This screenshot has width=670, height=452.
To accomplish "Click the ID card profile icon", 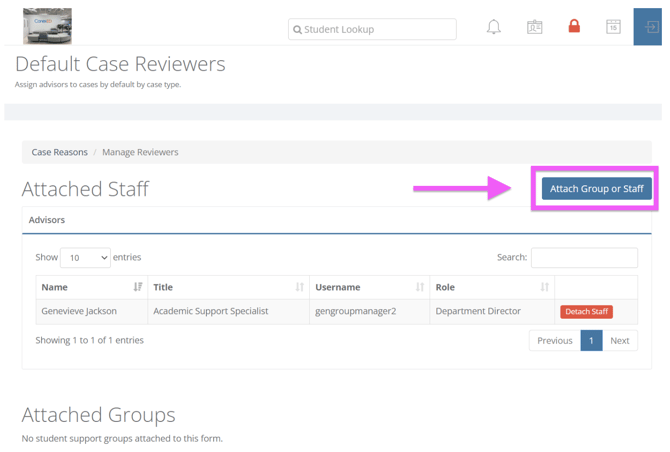I will coord(534,27).
